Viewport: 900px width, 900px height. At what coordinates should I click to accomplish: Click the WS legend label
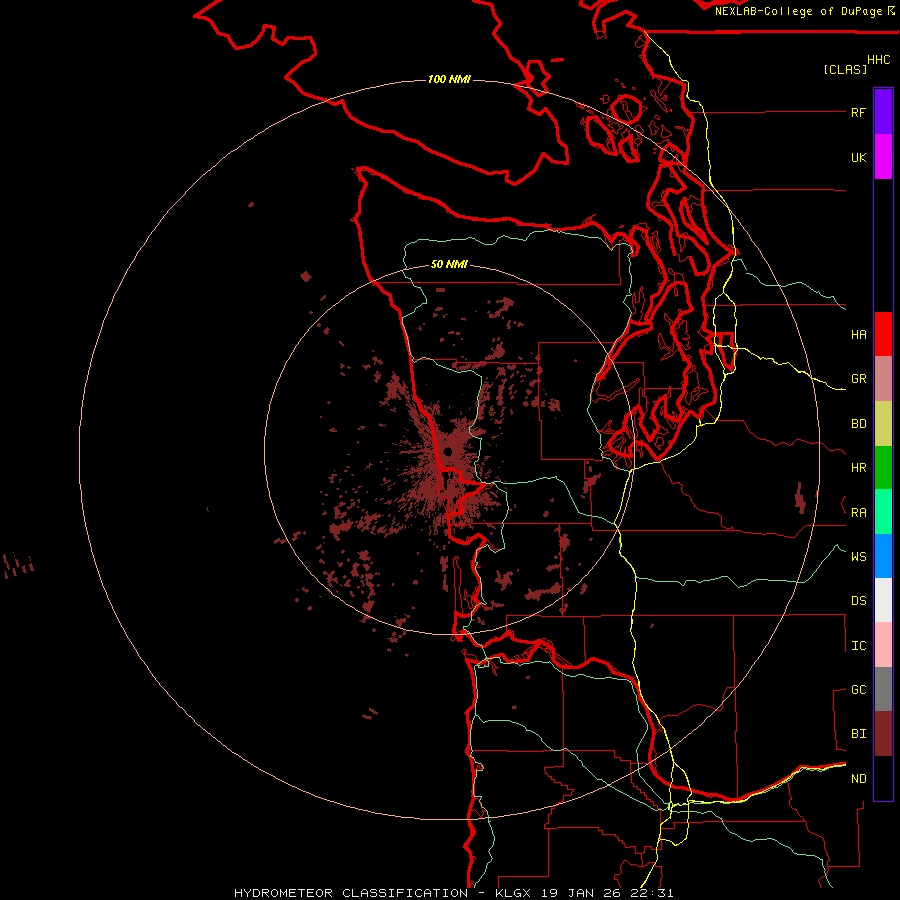tap(858, 556)
